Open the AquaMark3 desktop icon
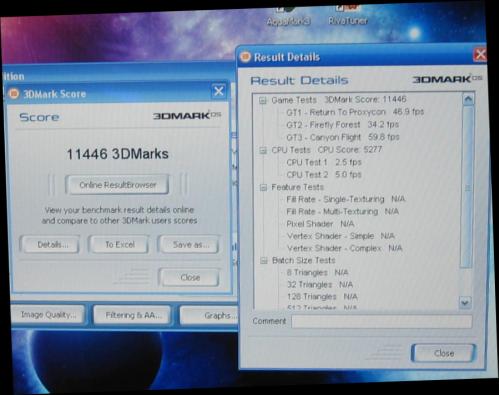Viewport: 499px width, 395px height. tap(288, 16)
